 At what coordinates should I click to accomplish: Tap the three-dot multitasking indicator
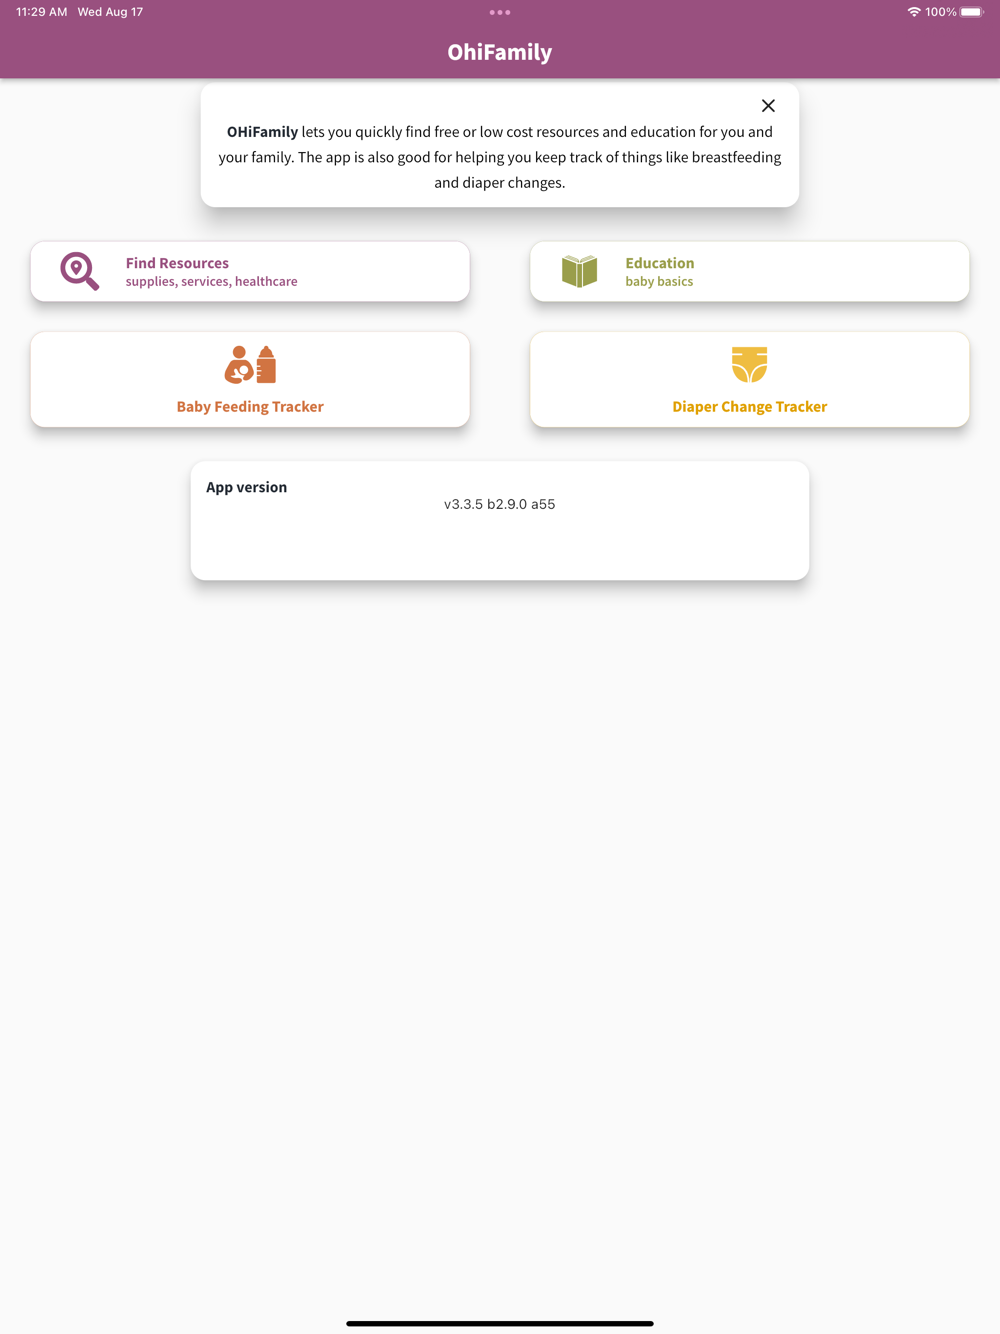(500, 12)
